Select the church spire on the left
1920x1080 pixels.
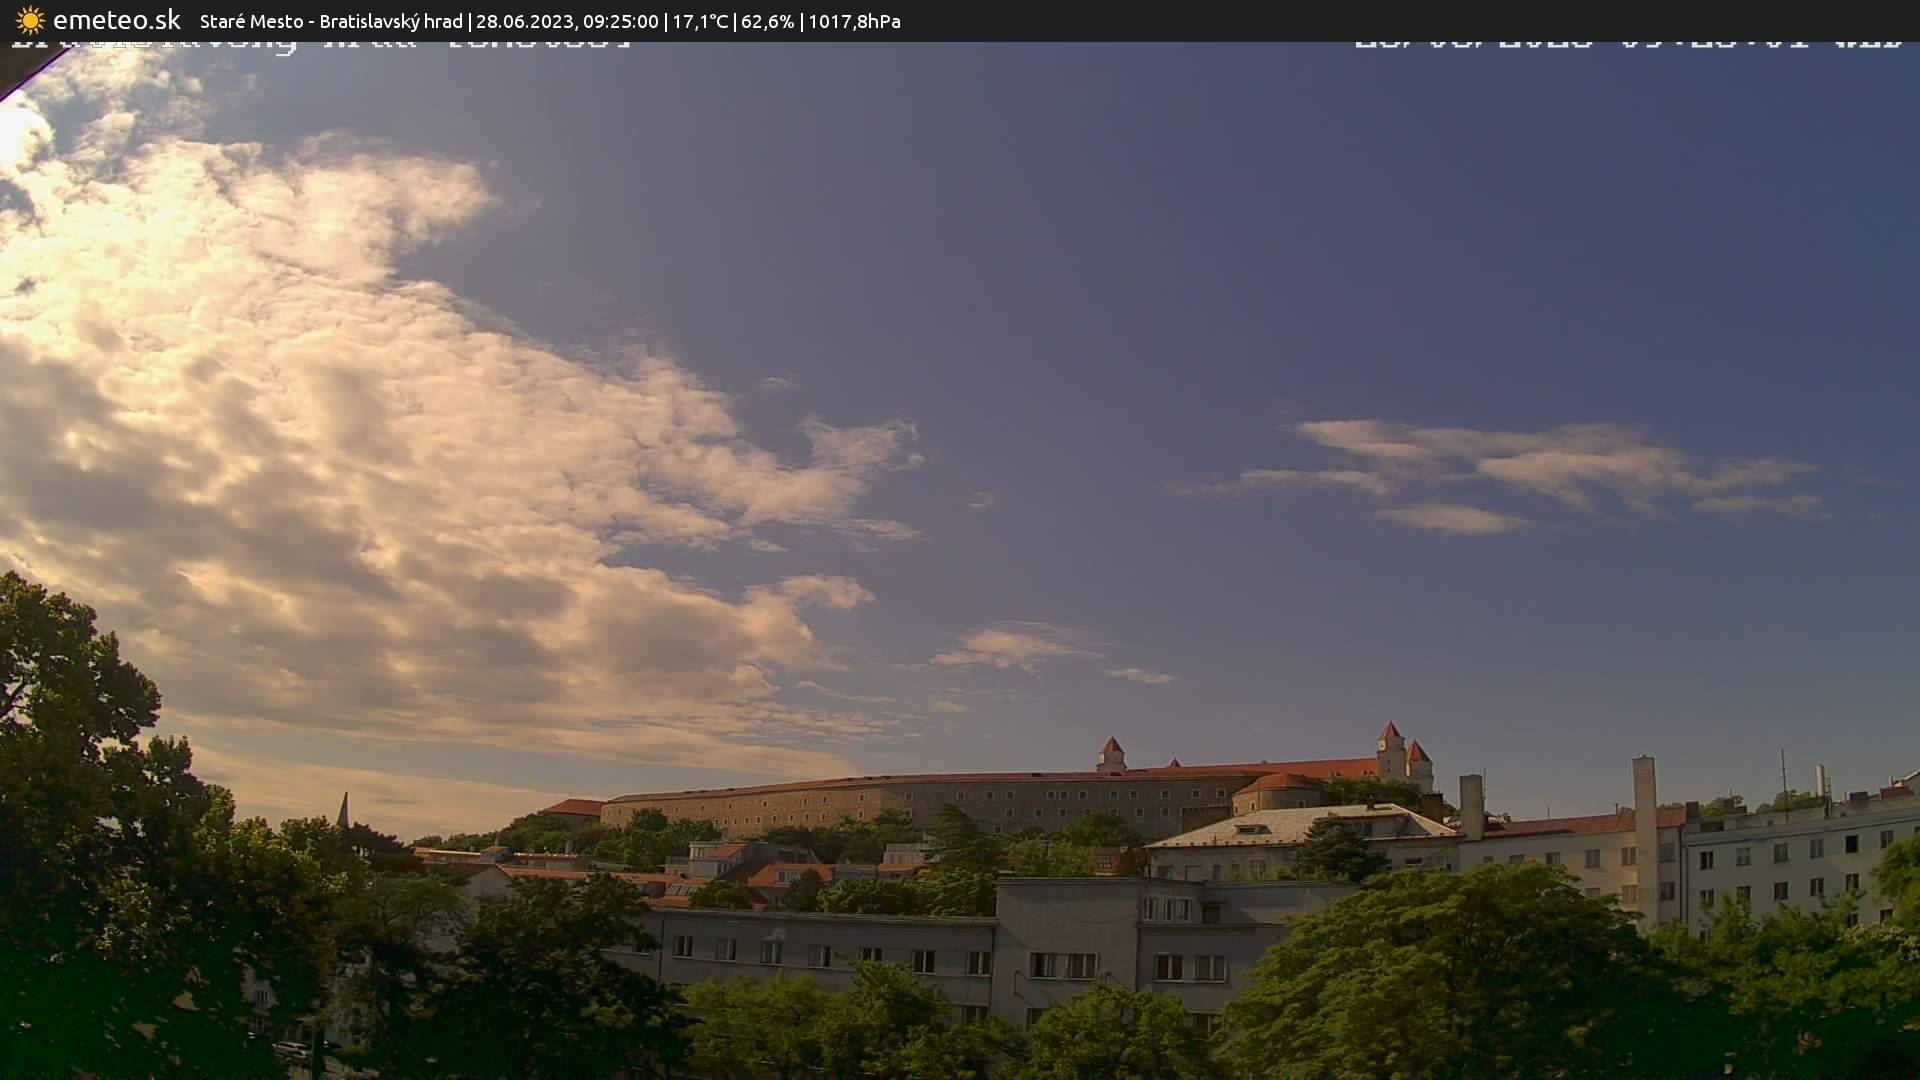click(344, 808)
